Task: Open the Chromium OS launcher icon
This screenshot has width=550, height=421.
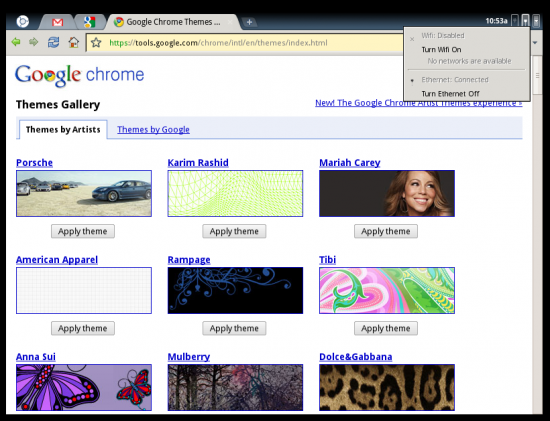Action: (22, 22)
